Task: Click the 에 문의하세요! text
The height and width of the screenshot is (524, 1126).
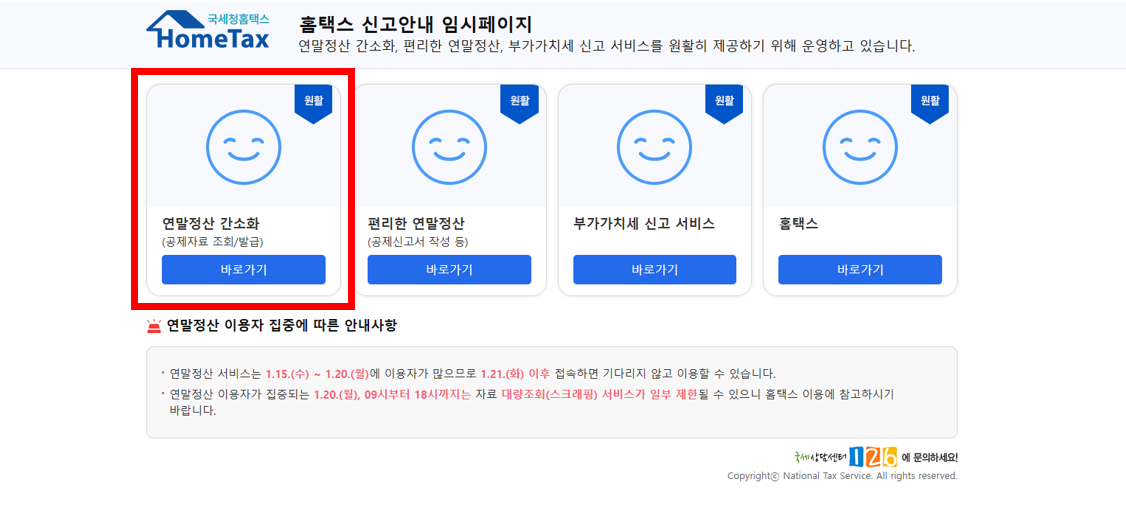Action: (929, 457)
